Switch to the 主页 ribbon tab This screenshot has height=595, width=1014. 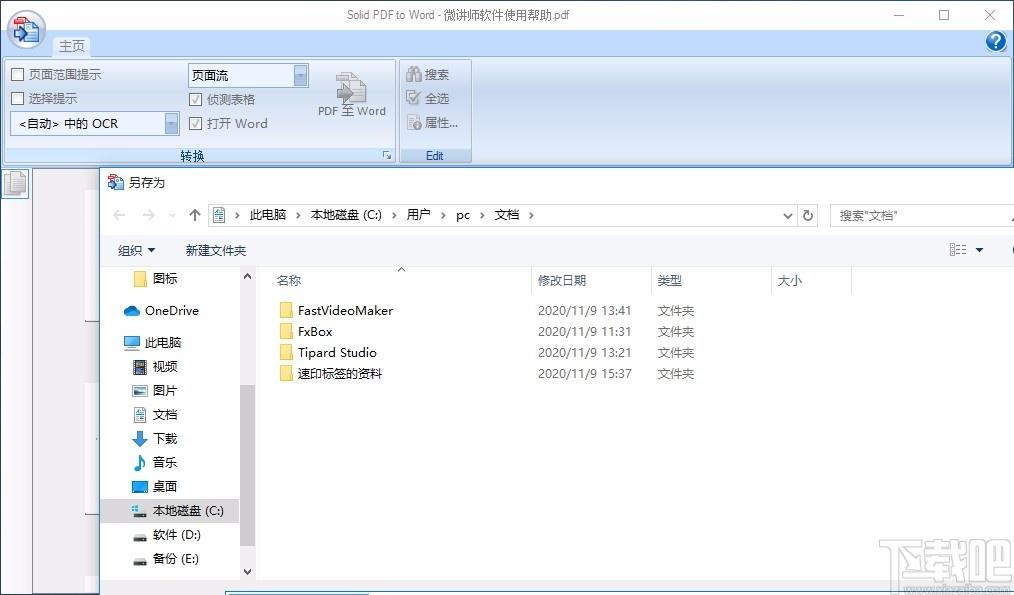coord(72,46)
